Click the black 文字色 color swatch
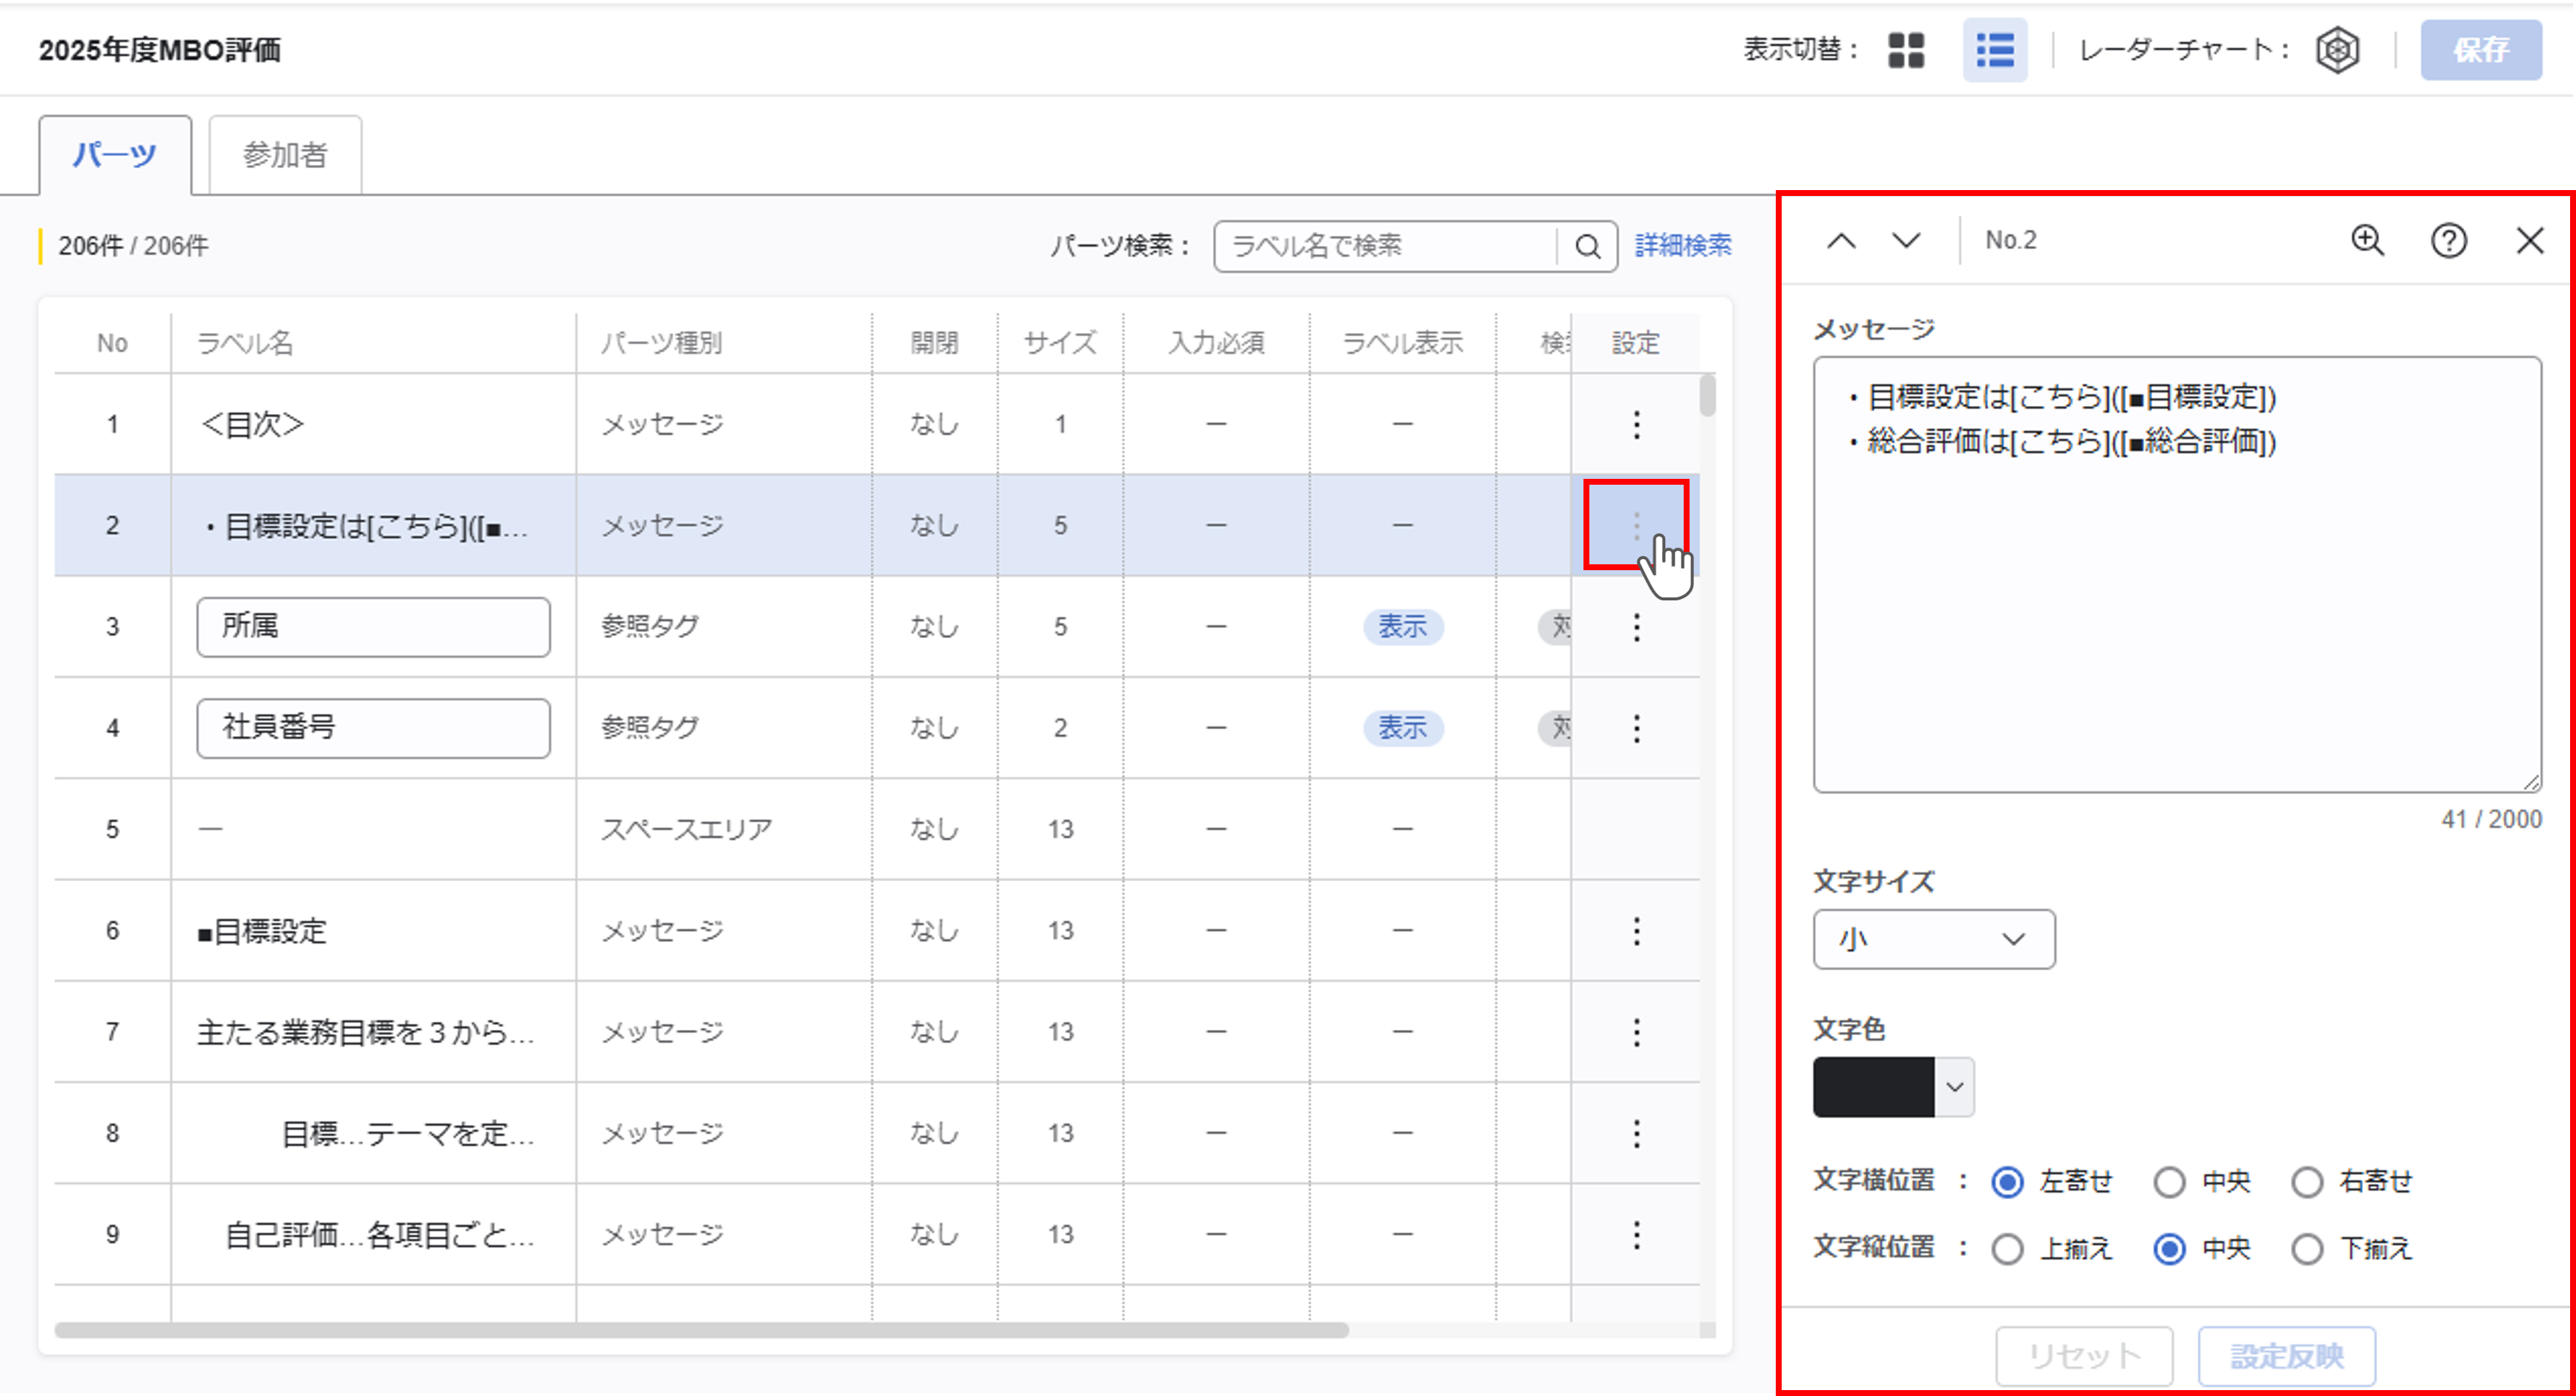This screenshot has height=1396, width=2576. pyautogui.click(x=1873, y=1087)
